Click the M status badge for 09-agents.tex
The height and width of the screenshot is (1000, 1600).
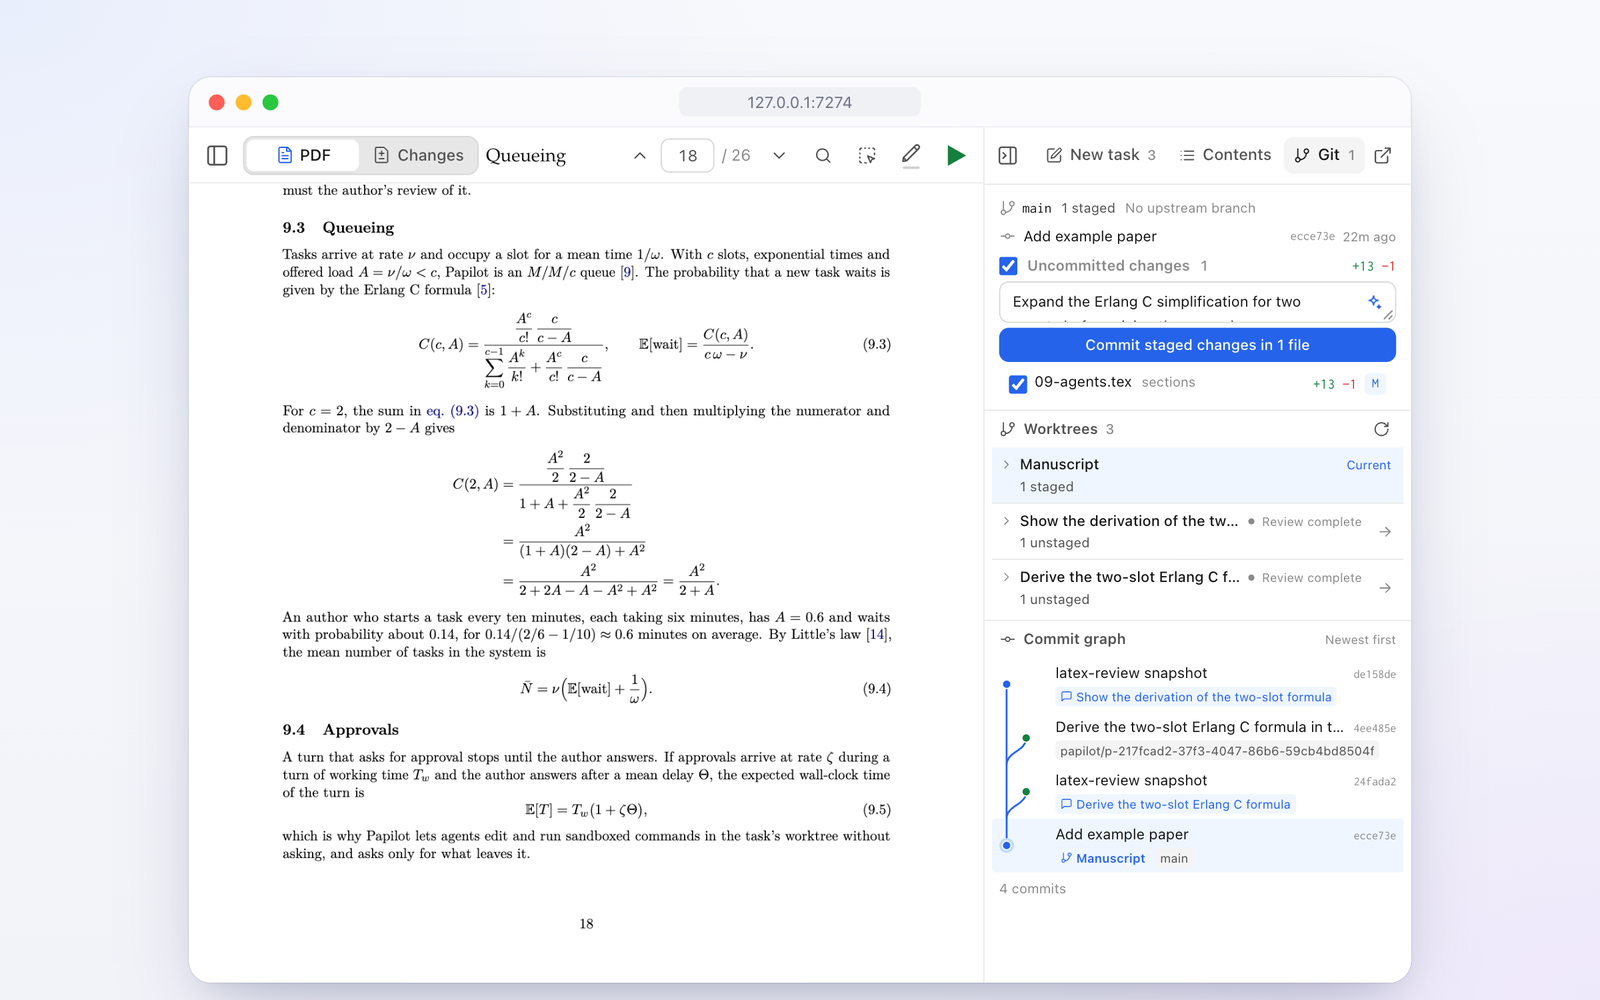click(1375, 383)
